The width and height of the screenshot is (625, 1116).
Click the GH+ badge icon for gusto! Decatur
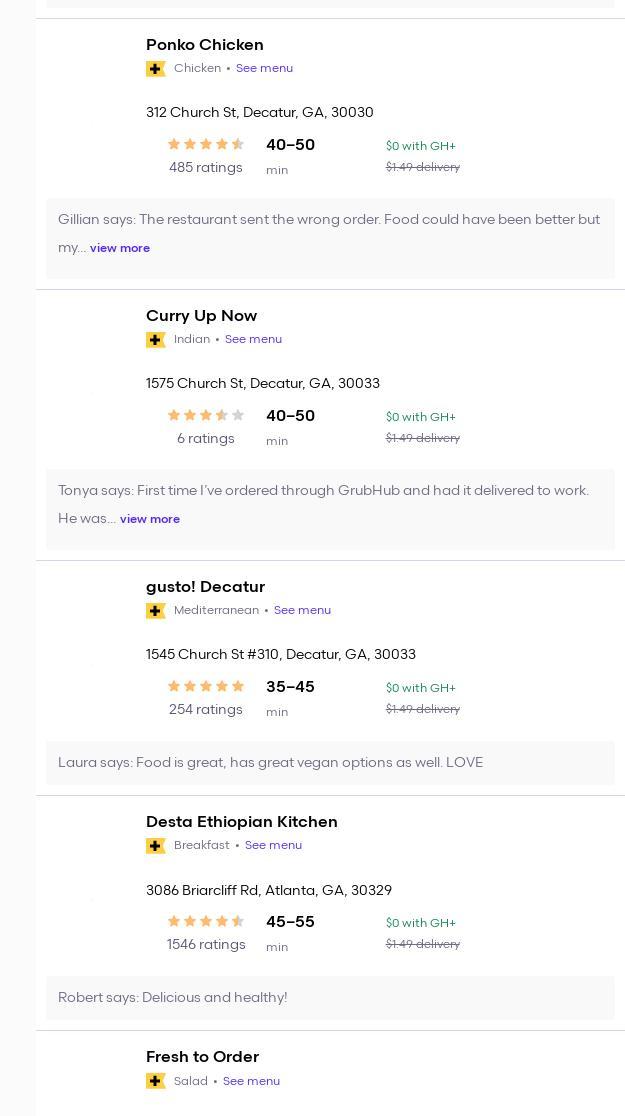pyautogui.click(x=156, y=611)
